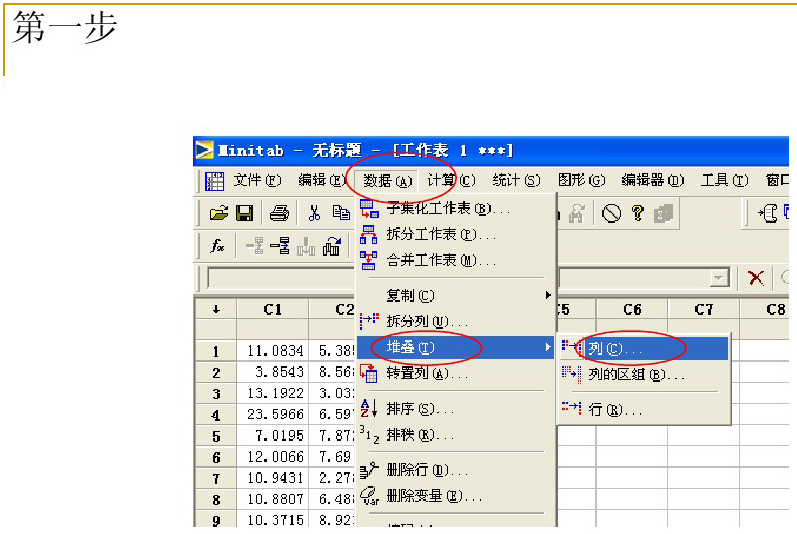This screenshot has width=797, height=534.
Task: Click cell containing 11.0834 in column C1
Action: 272,351
